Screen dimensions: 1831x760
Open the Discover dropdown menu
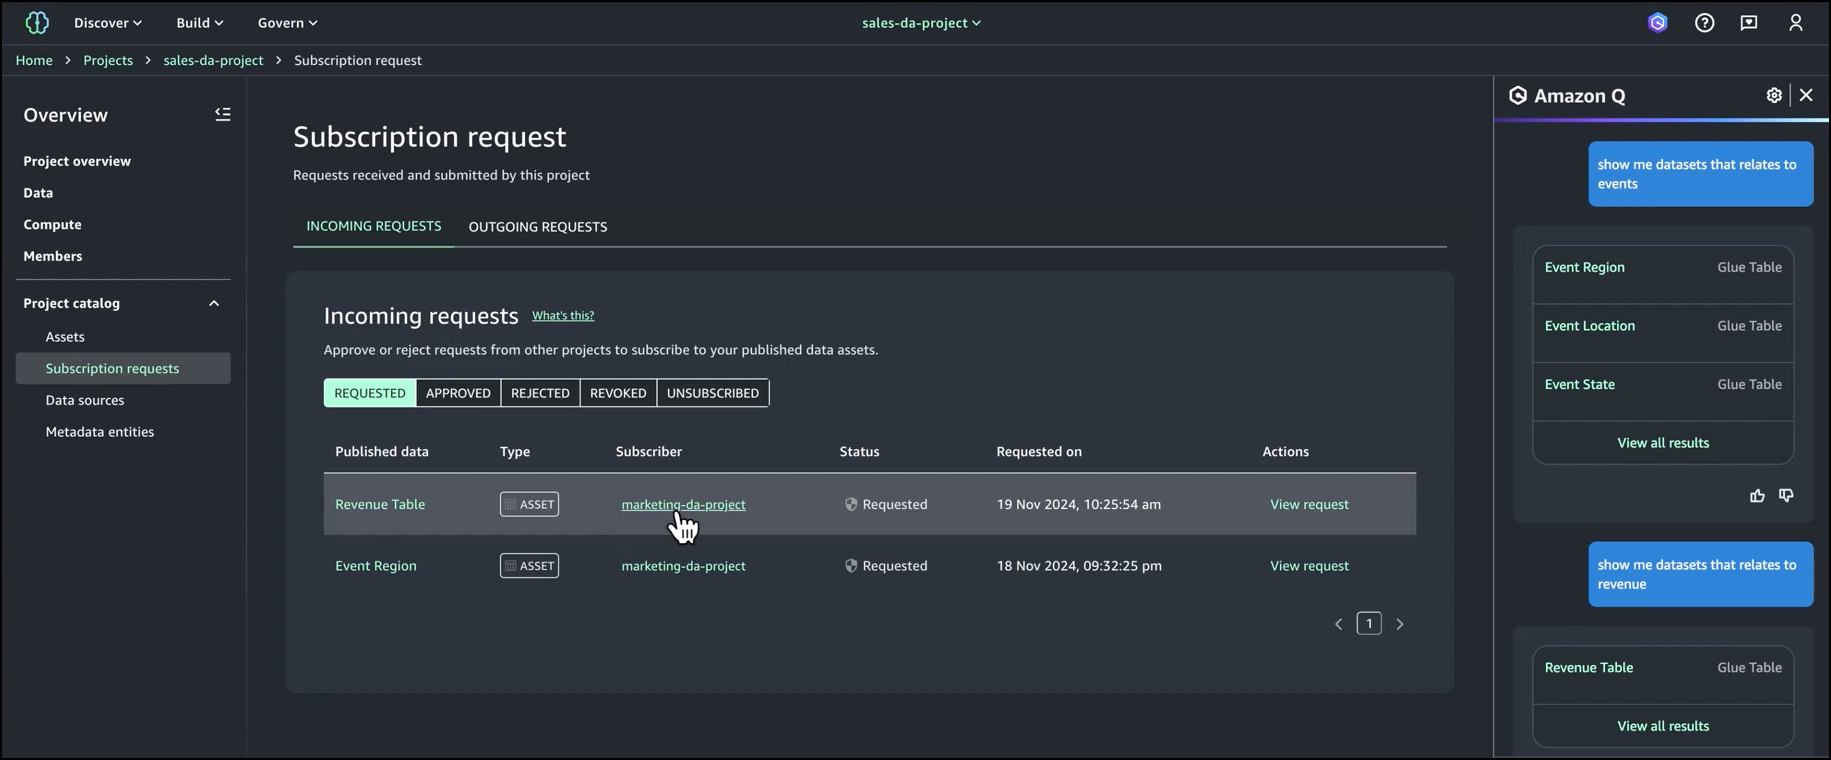pos(108,22)
